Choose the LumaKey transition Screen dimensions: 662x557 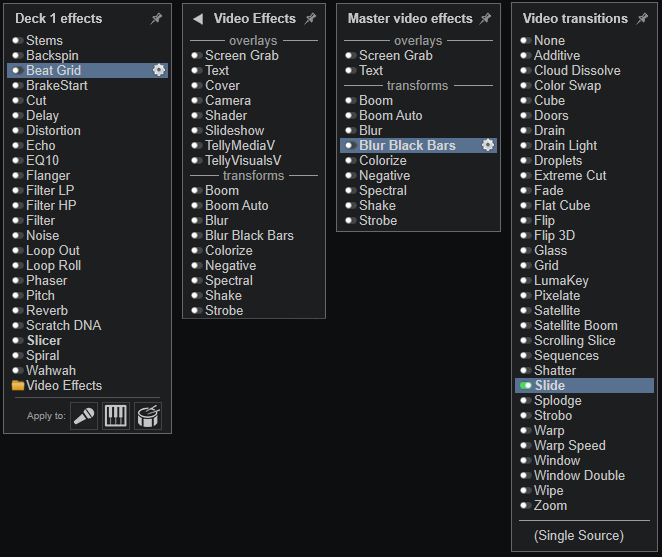point(561,280)
